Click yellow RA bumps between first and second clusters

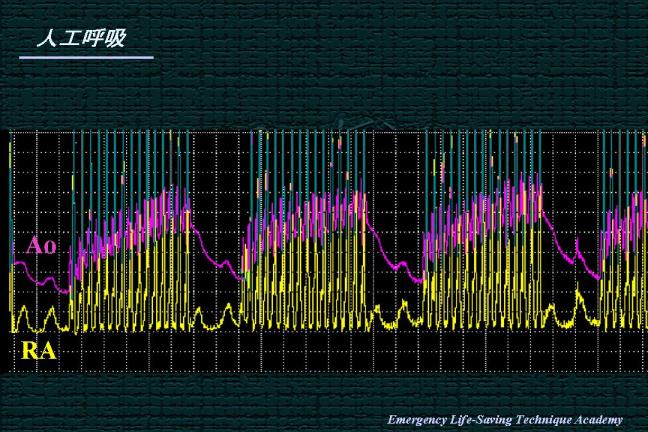(x=215, y=317)
